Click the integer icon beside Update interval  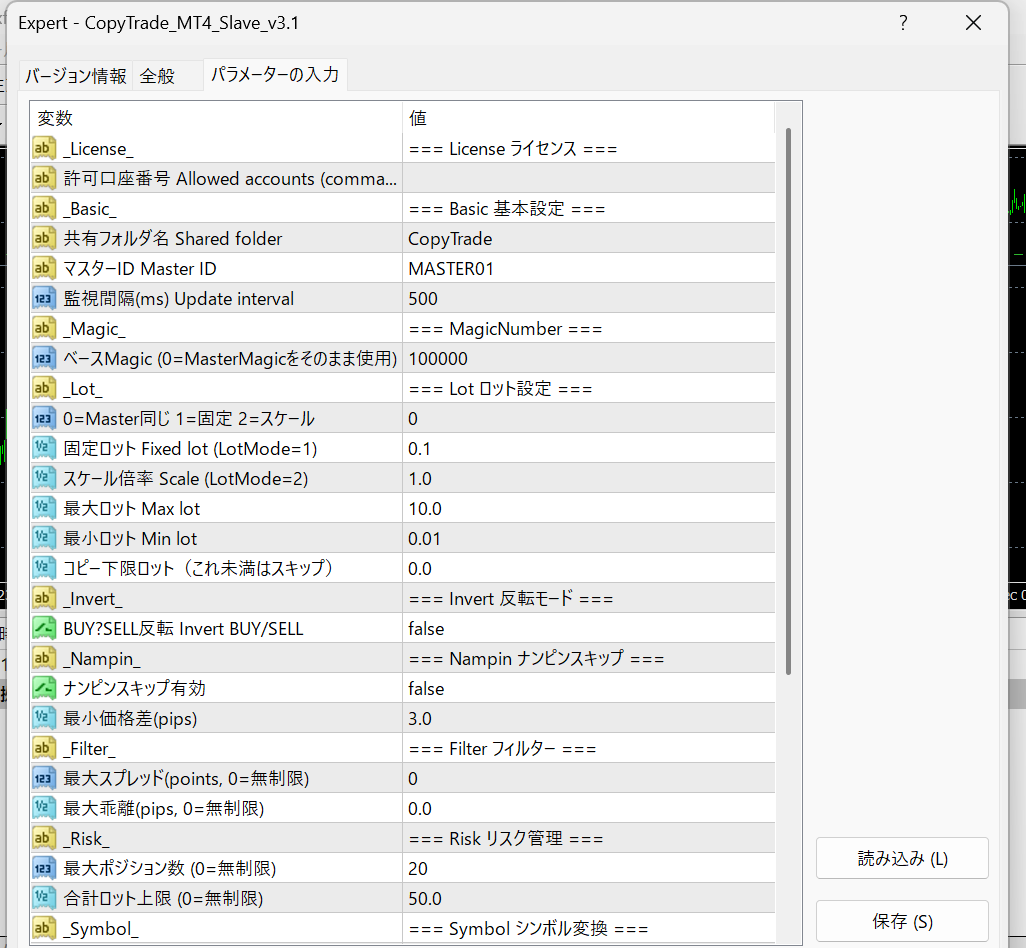(44, 299)
